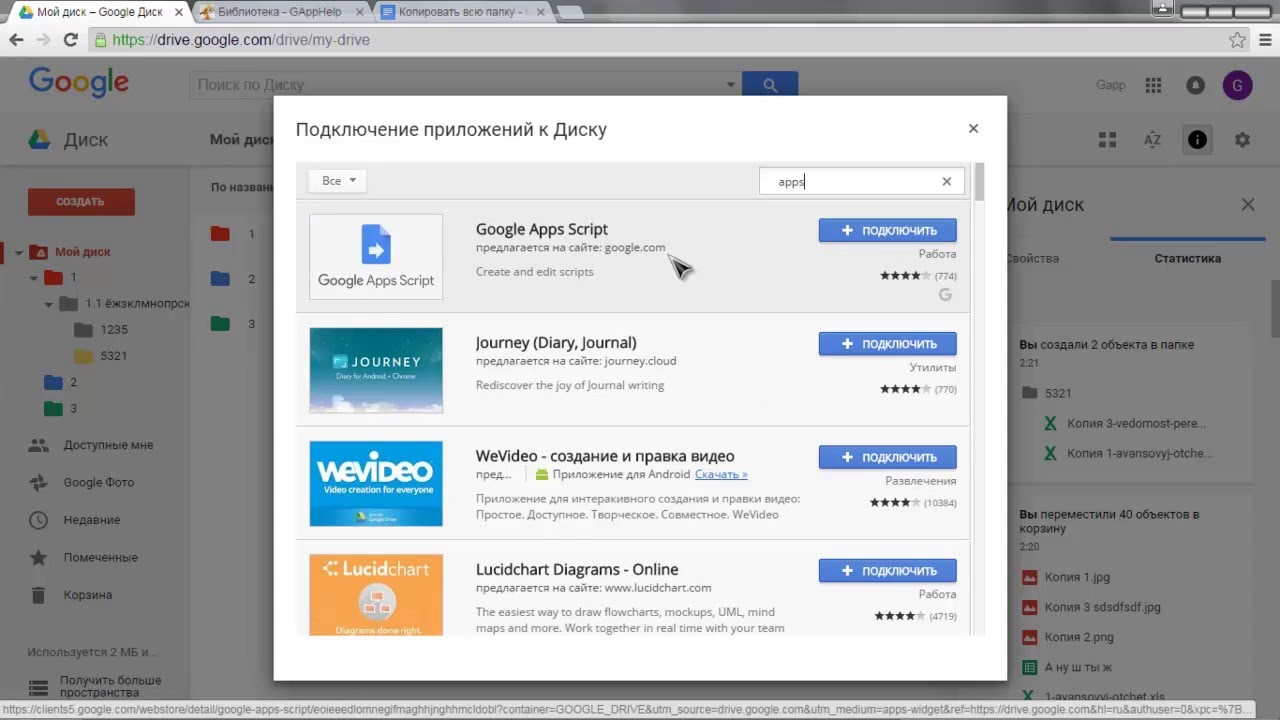
Task: Open the WeVideo app thumbnail
Action: (x=376, y=483)
